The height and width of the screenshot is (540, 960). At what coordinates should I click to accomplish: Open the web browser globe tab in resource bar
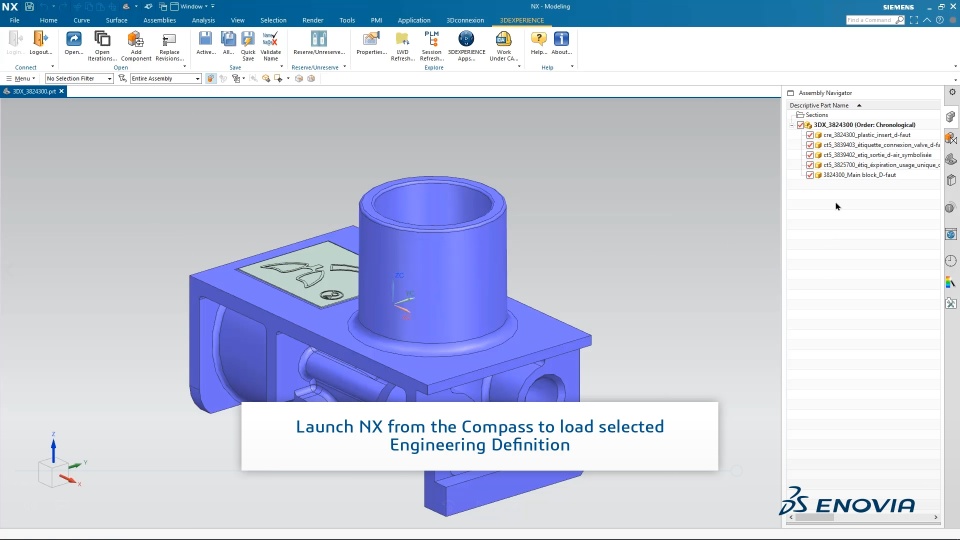pyautogui.click(x=950, y=234)
